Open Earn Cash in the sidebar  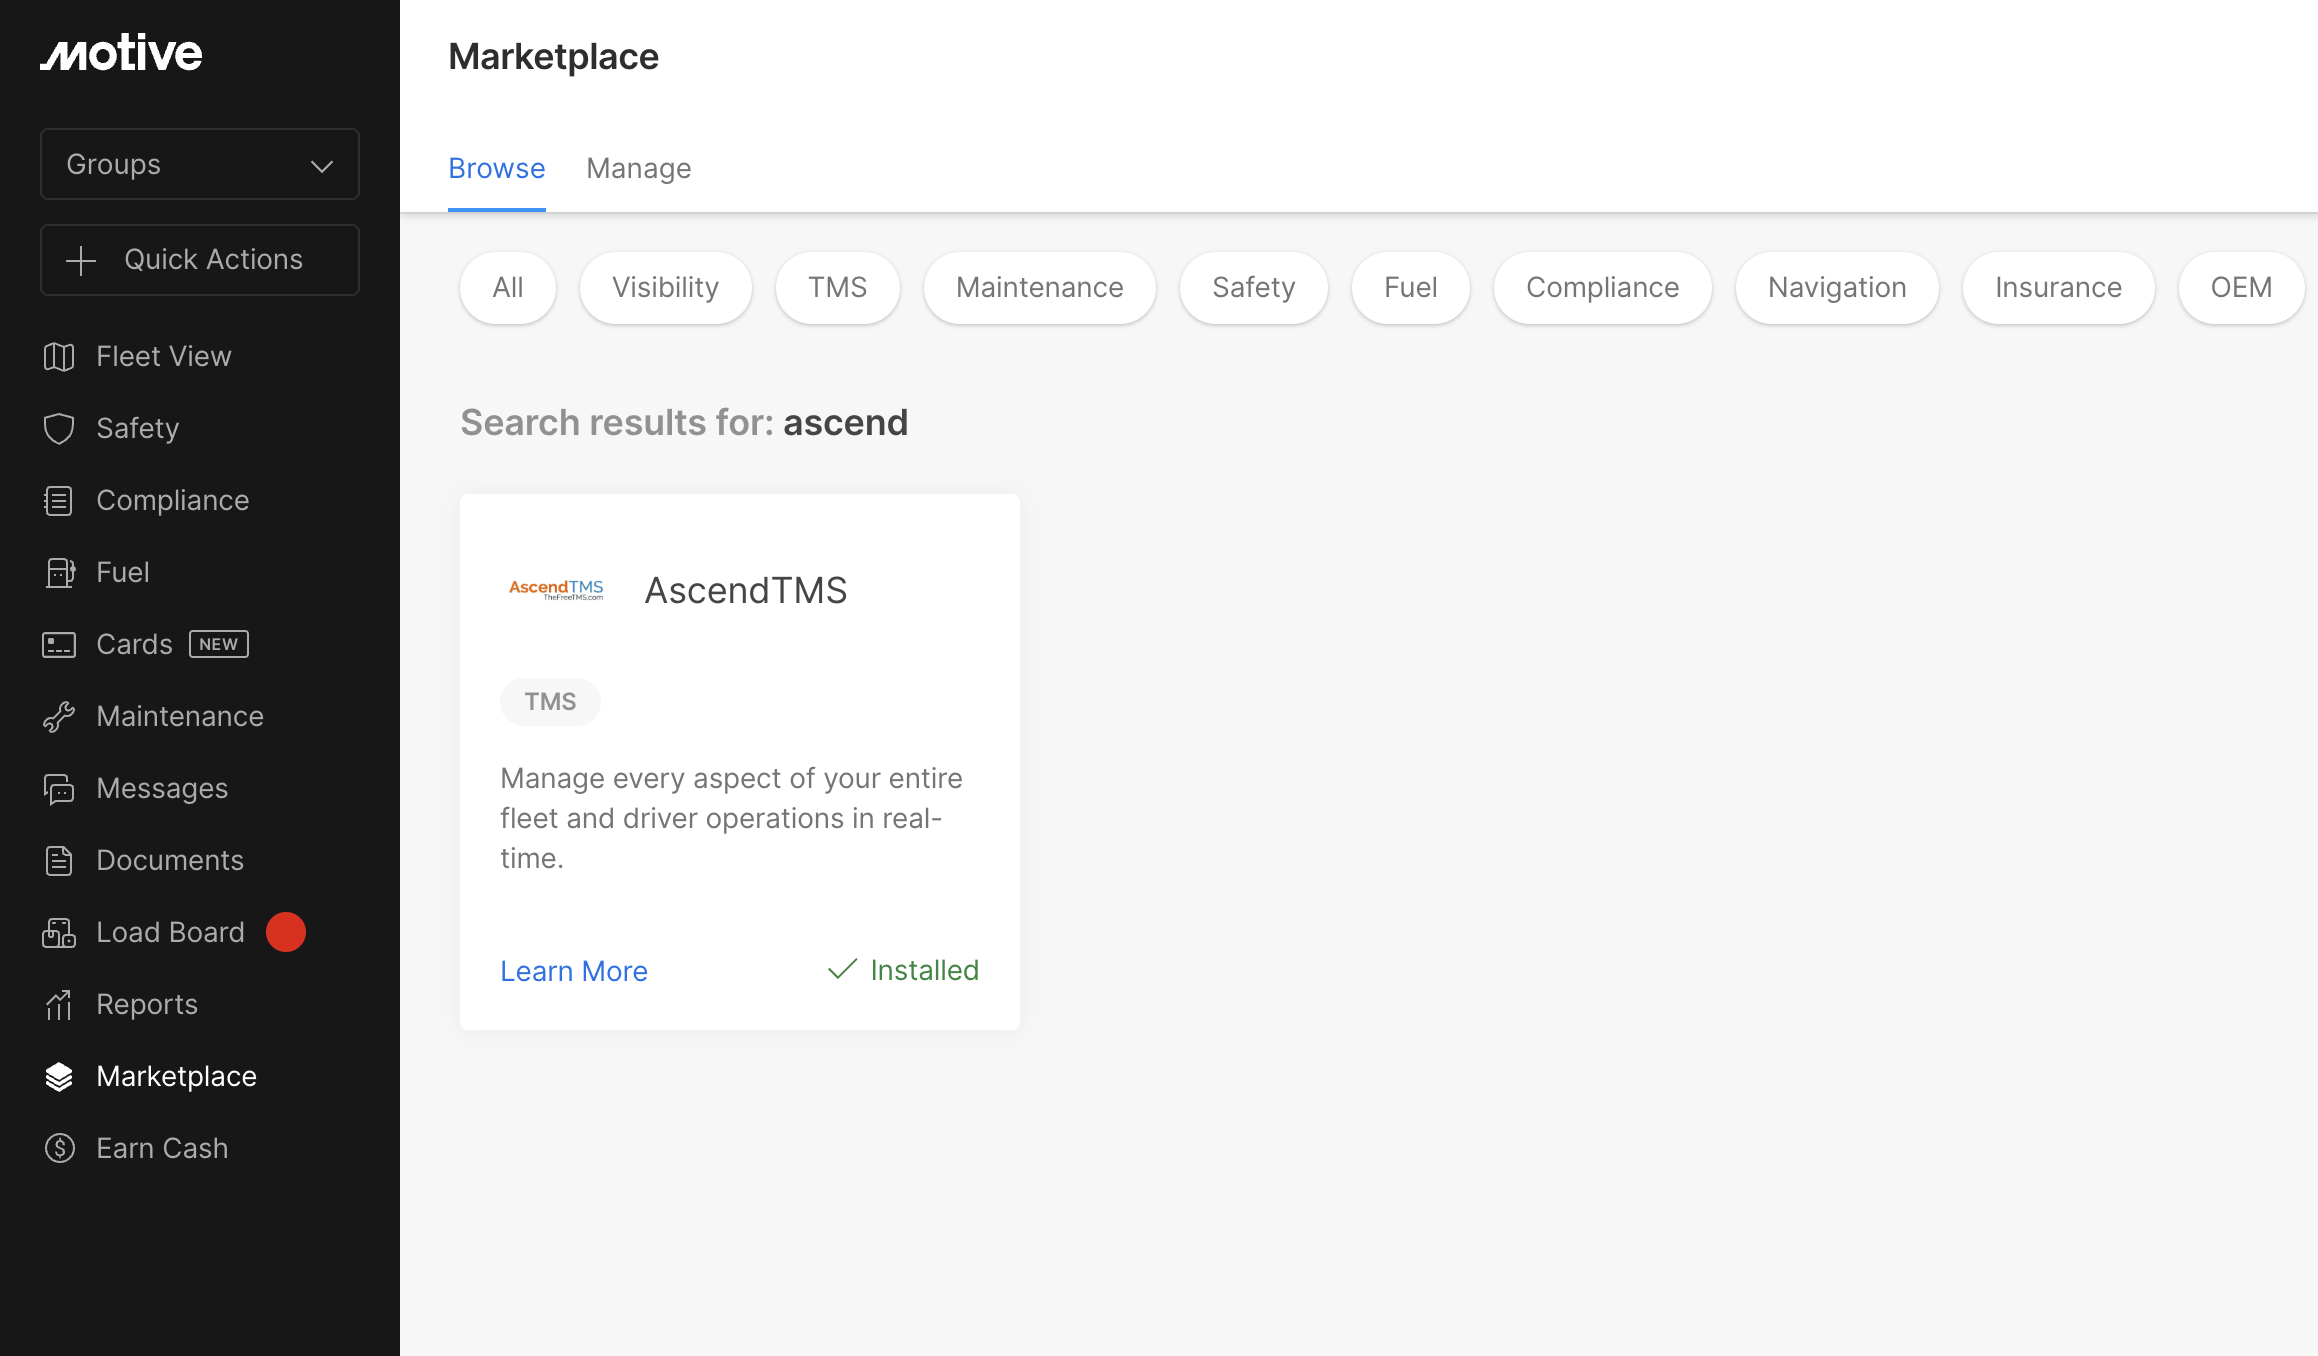(162, 1149)
